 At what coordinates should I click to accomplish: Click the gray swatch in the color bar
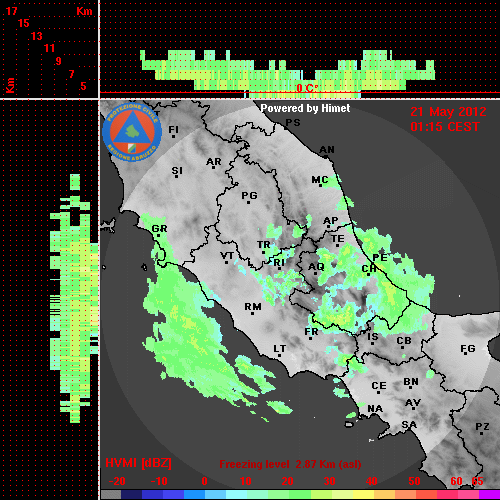pyautogui.click(x=111, y=494)
